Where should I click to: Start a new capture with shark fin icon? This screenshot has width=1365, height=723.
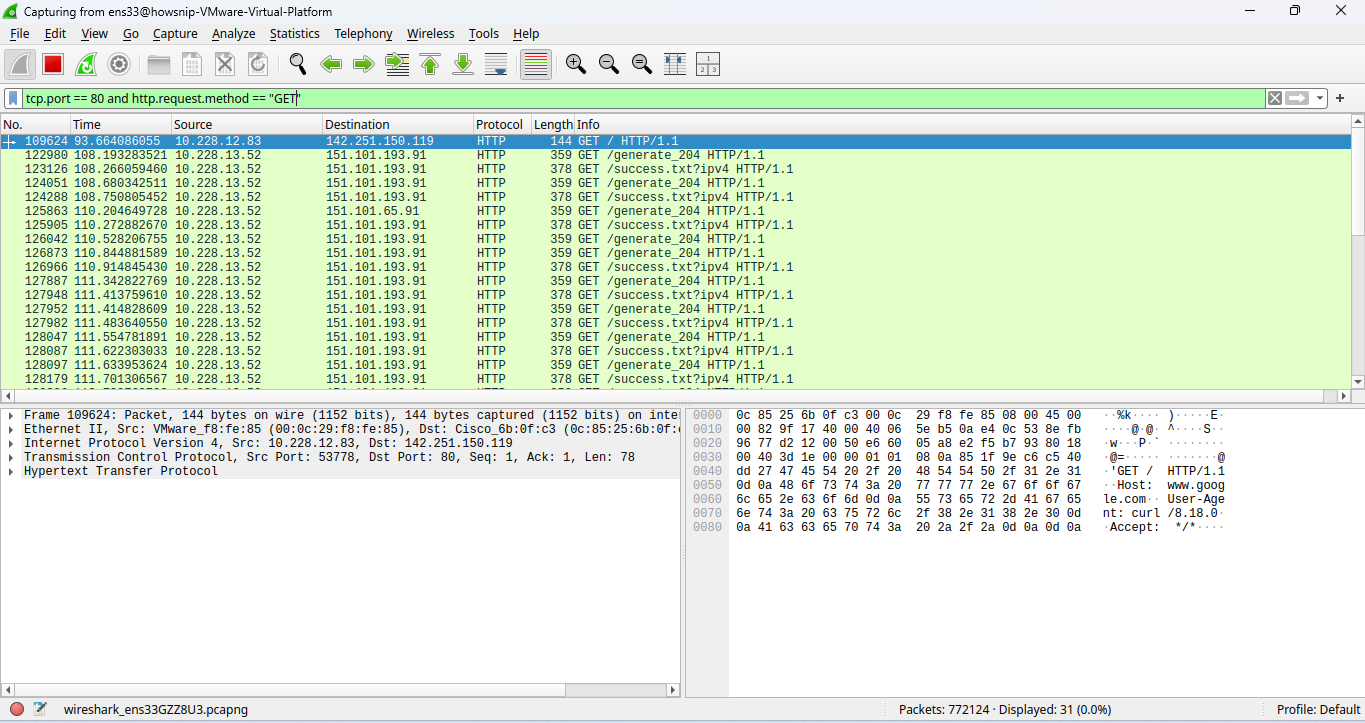click(20, 65)
